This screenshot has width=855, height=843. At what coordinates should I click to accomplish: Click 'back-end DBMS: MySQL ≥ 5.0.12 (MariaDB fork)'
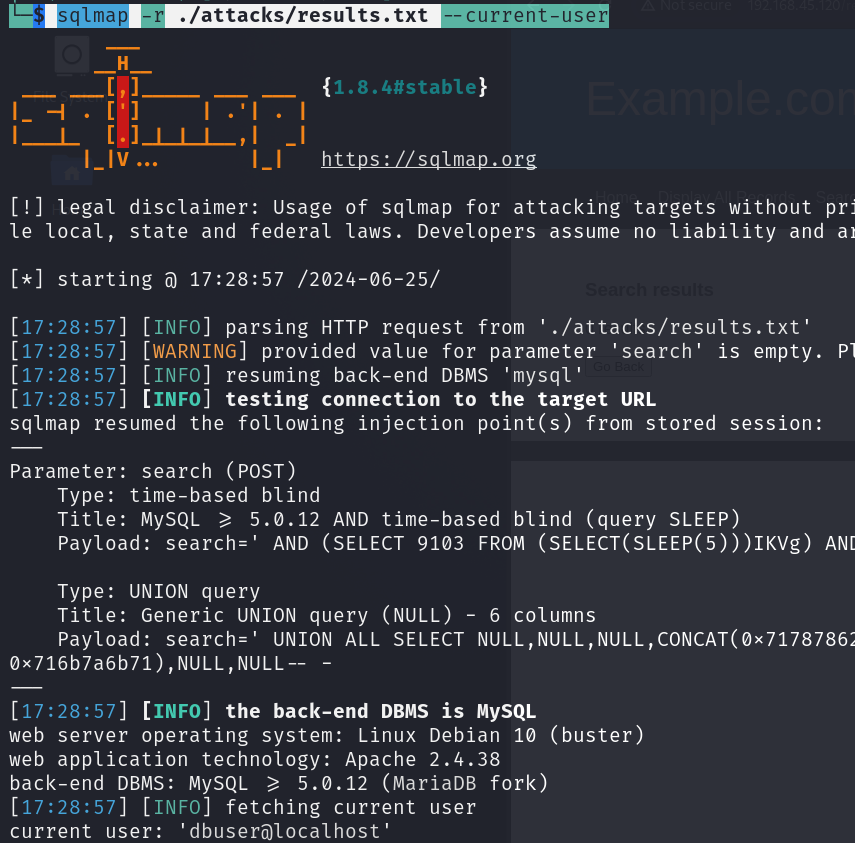279,783
